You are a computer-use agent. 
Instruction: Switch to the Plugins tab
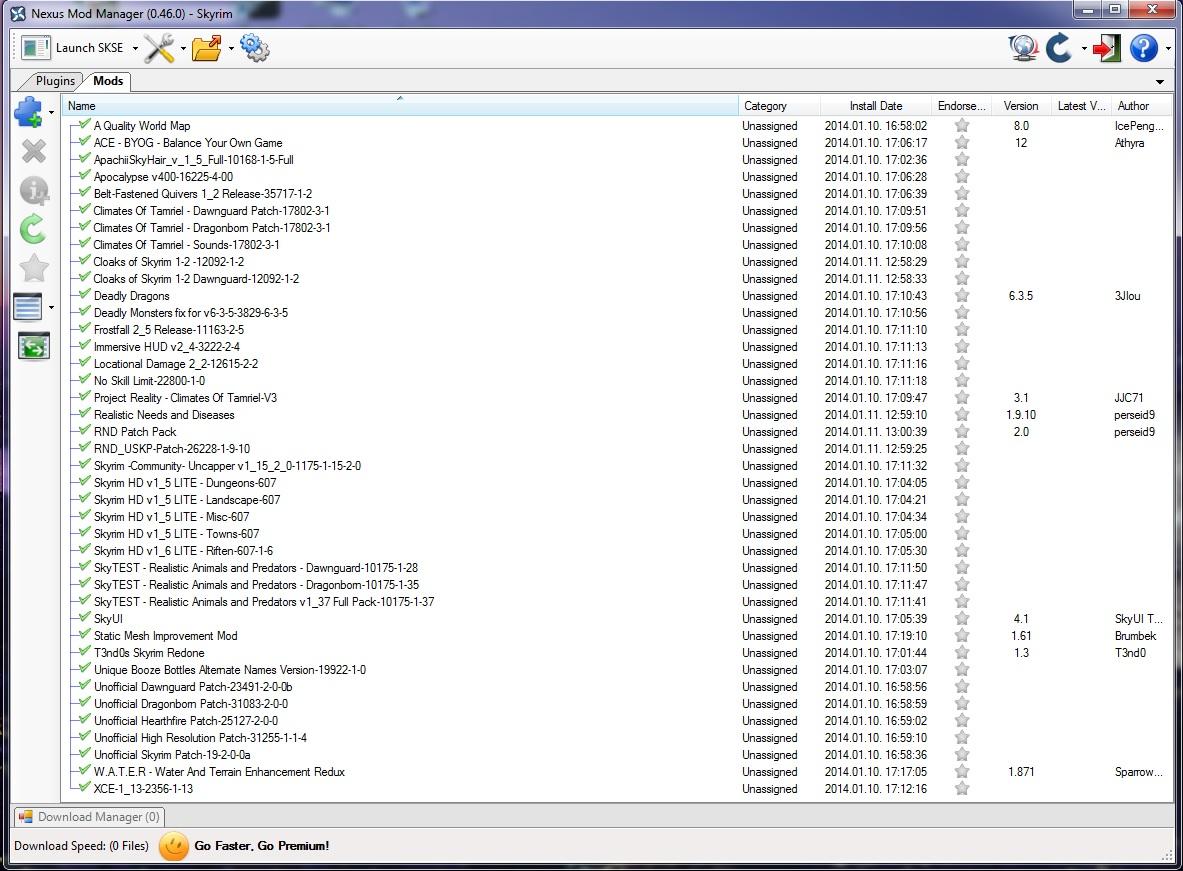55,81
